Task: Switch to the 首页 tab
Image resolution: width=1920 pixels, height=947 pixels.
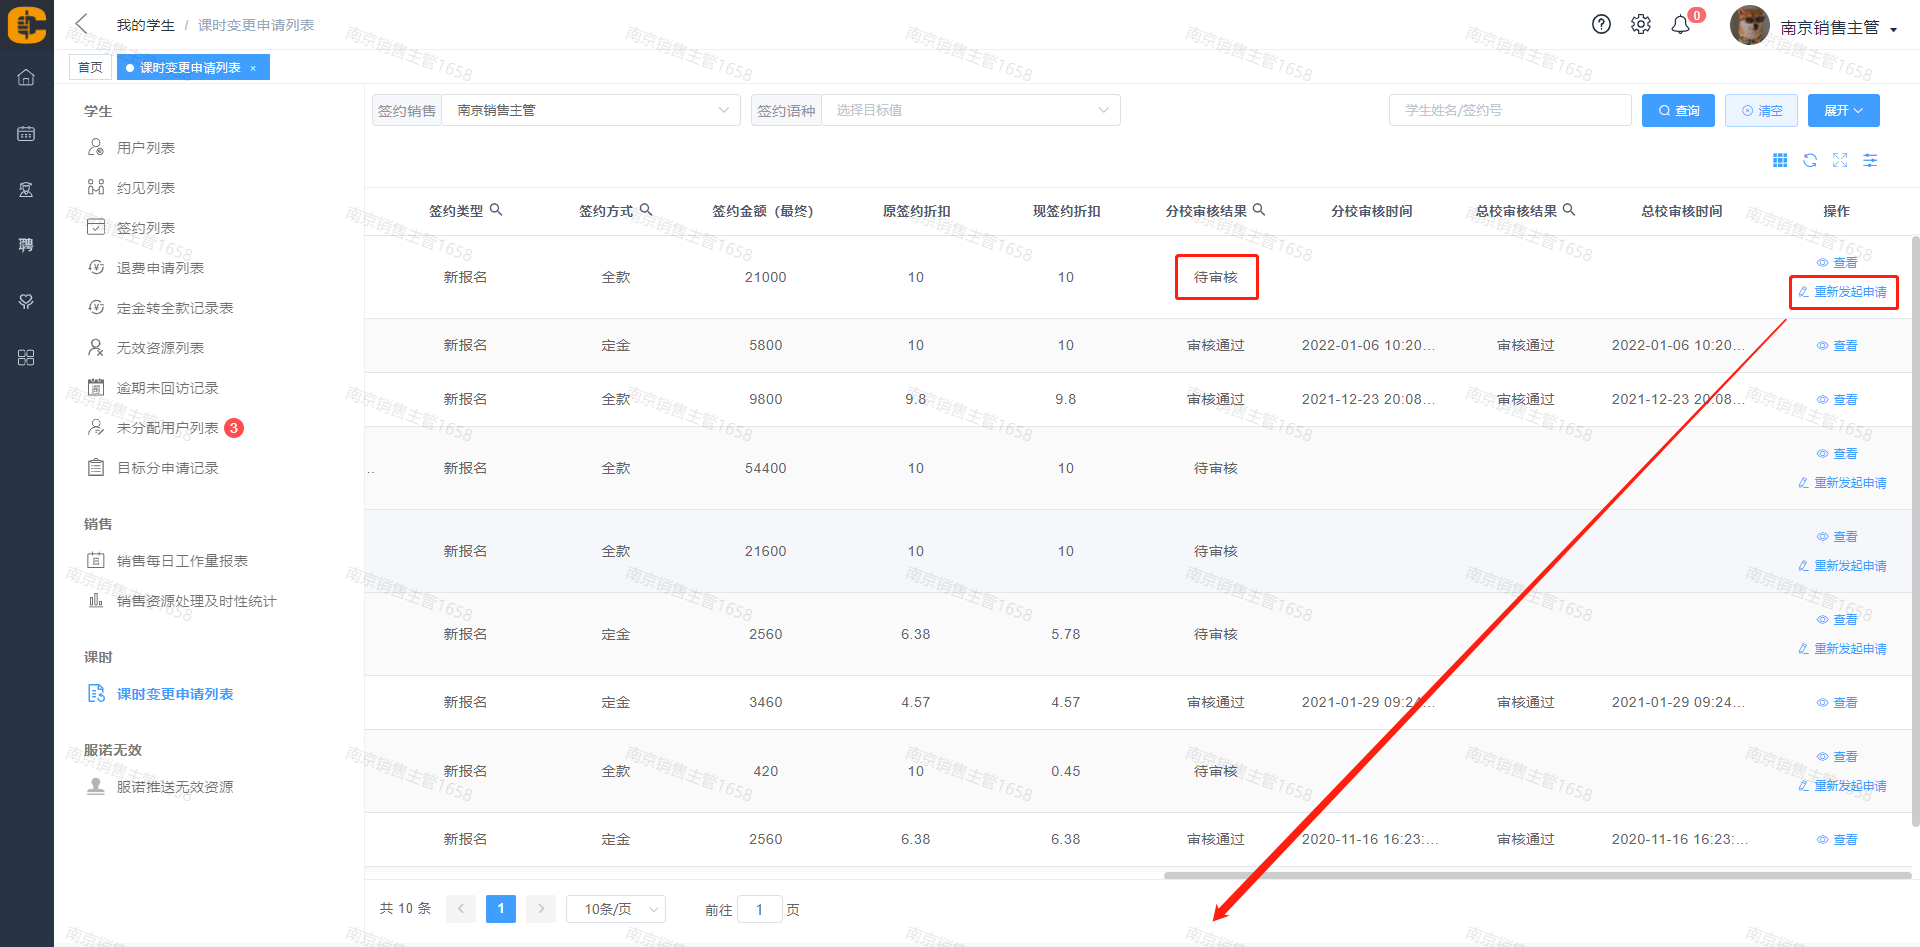Action: click(x=90, y=68)
